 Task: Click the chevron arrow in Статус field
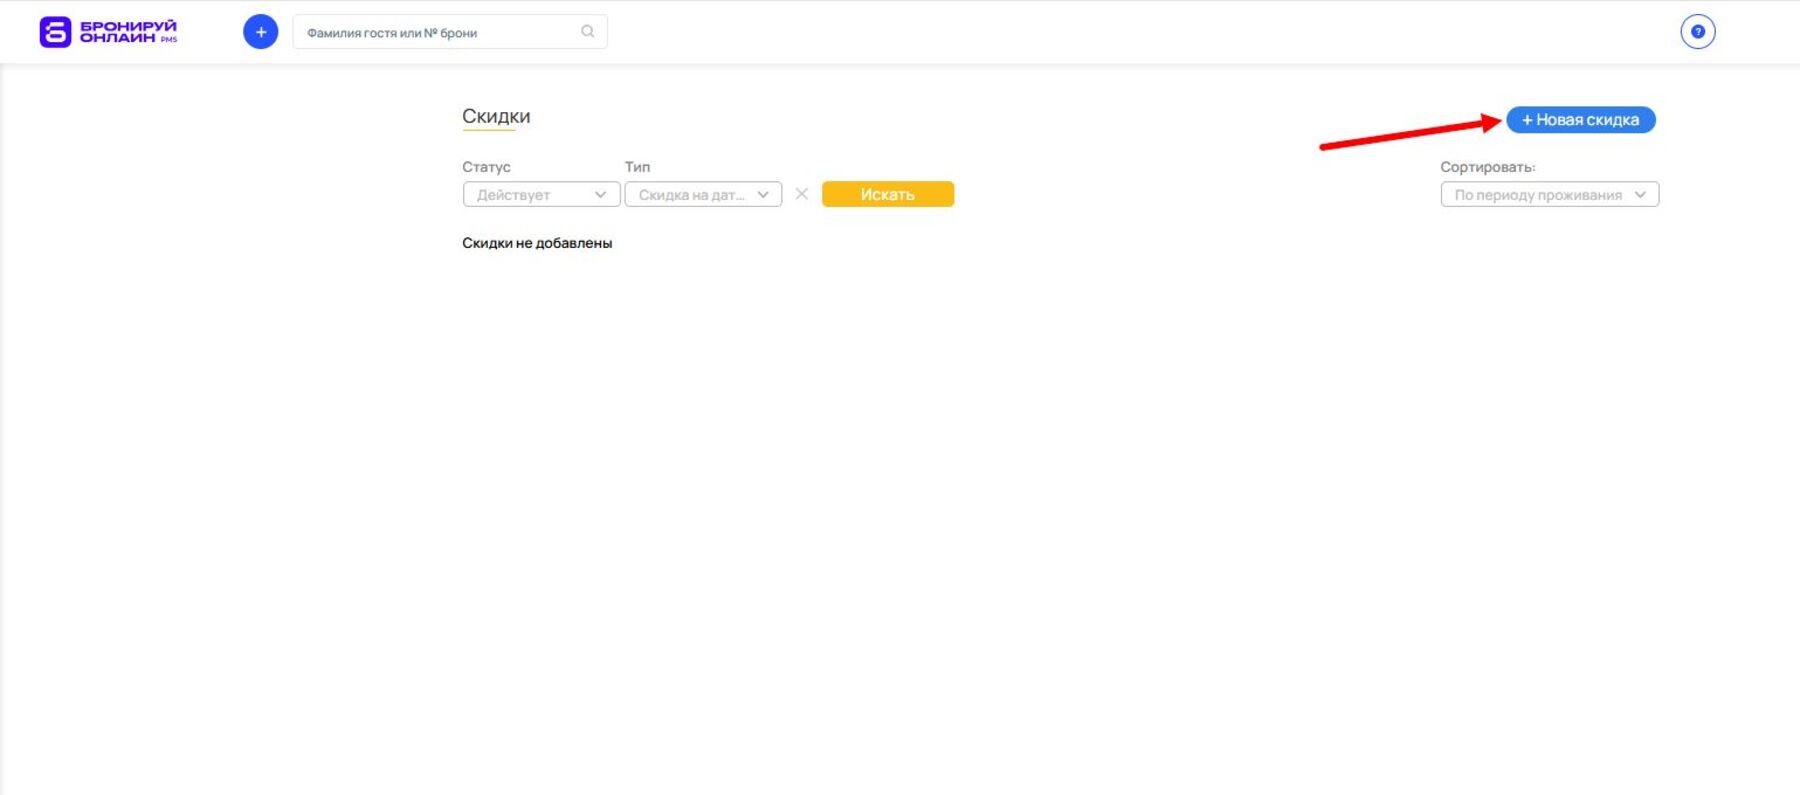(600, 195)
